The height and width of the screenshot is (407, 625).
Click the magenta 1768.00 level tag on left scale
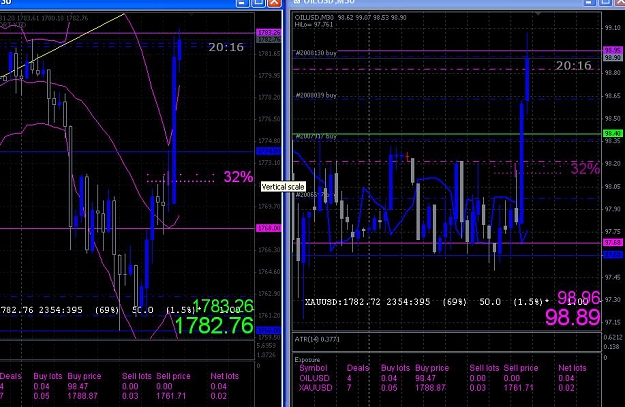[269, 228]
